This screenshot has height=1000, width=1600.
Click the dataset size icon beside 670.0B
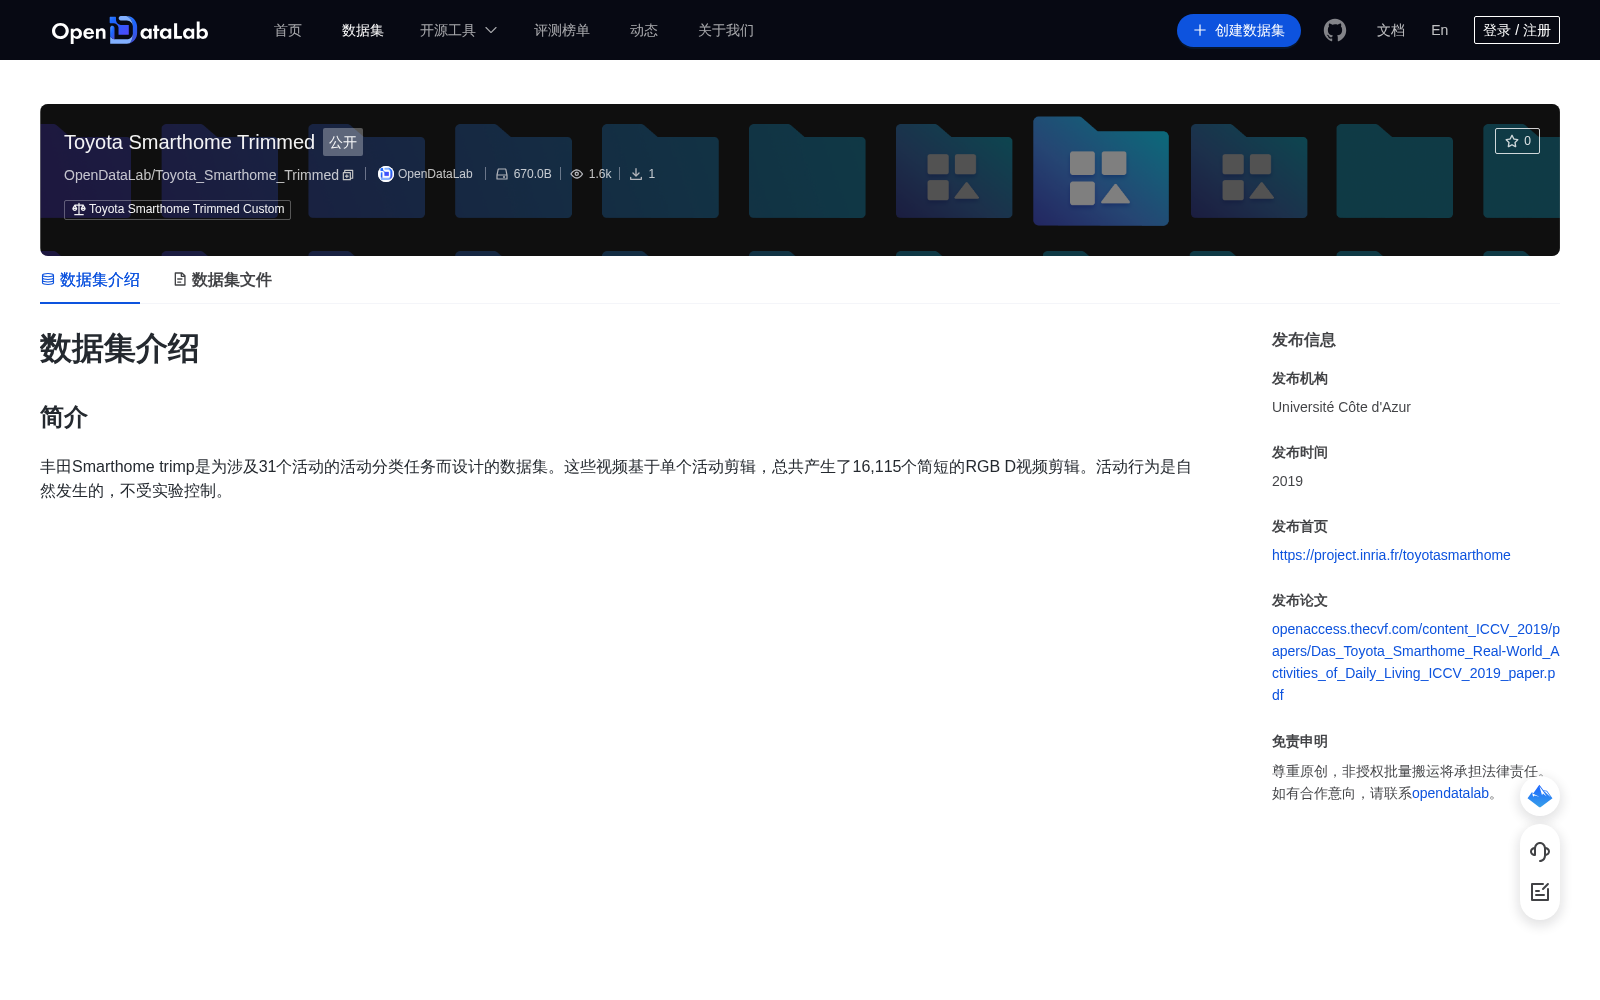pos(502,174)
